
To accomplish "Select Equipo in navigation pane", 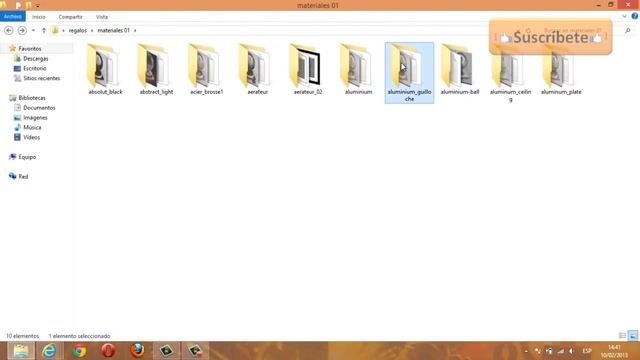I will (27, 157).
